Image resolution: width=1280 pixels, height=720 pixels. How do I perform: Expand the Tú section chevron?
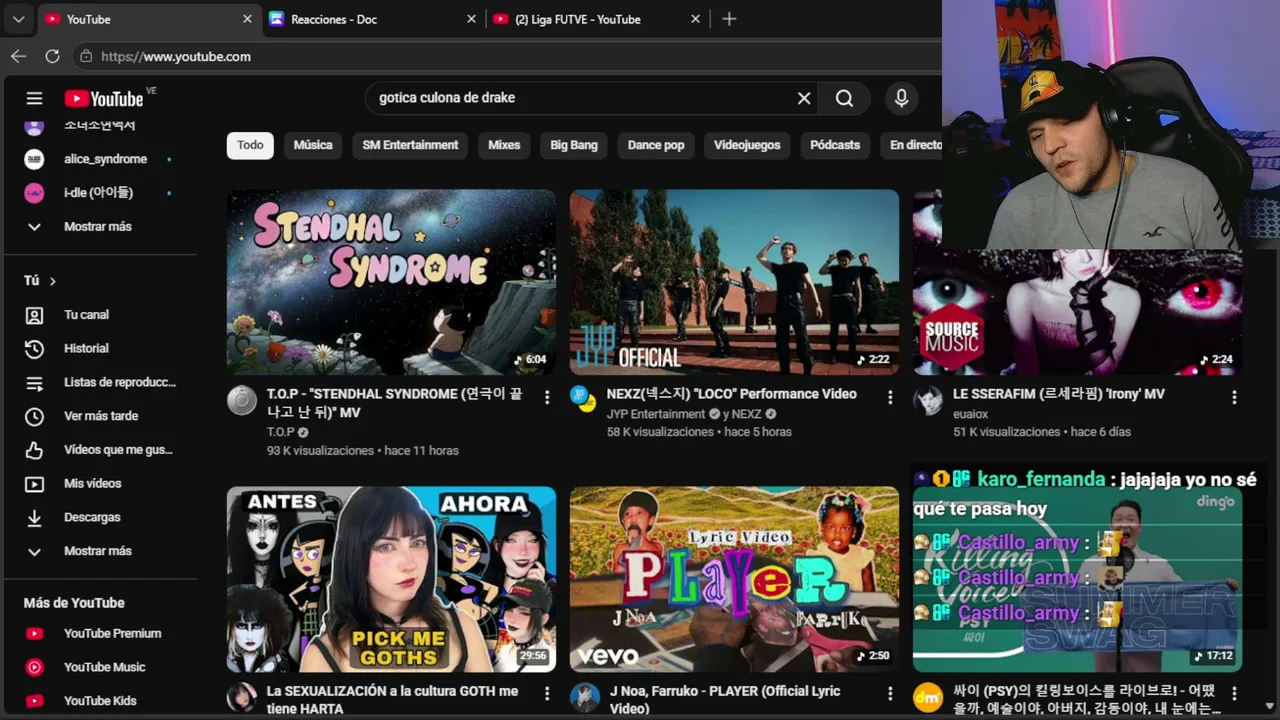point(52,281)
